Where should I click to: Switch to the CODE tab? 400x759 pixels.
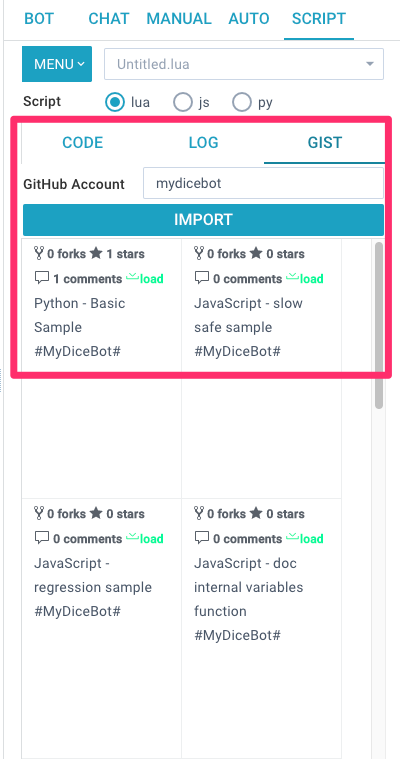point(83,142)
